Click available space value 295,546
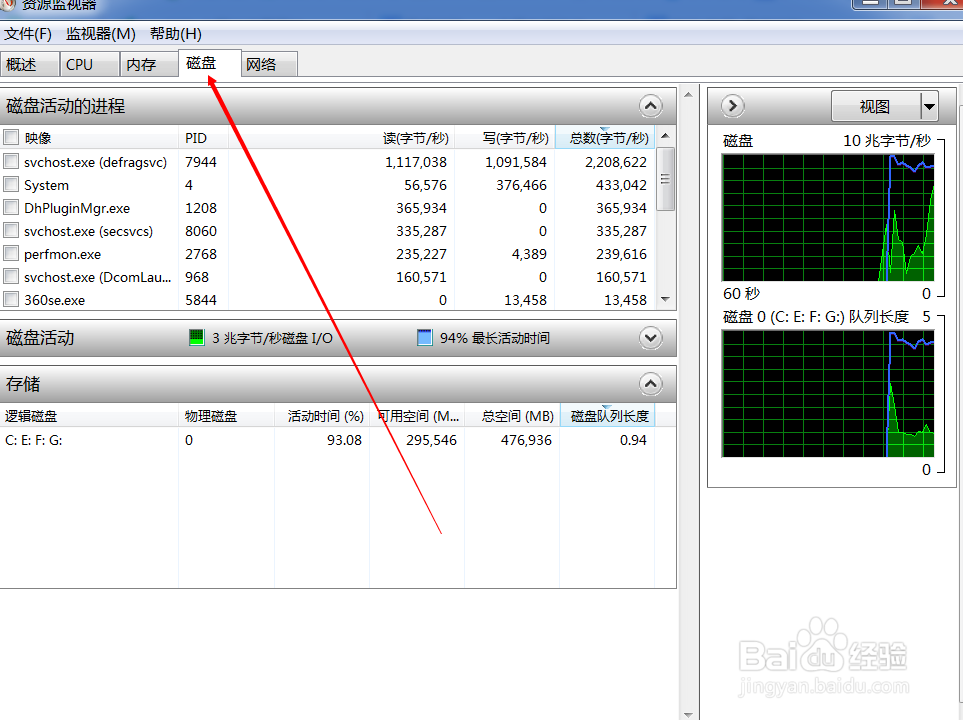 [431, 440]
